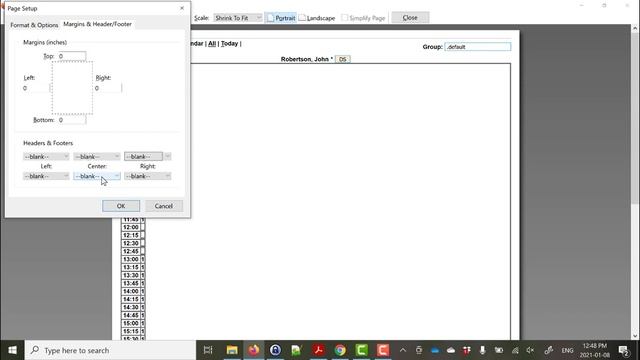Click the Group field showing .default
Viewport: 640px width, 360px height.
coord(478,47)
